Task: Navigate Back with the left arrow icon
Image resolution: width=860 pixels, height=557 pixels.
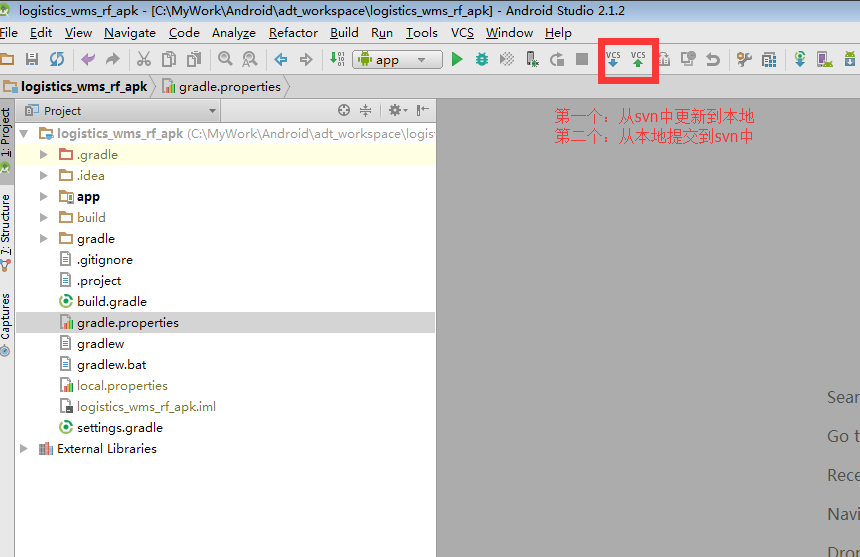Action: [281, 59]
